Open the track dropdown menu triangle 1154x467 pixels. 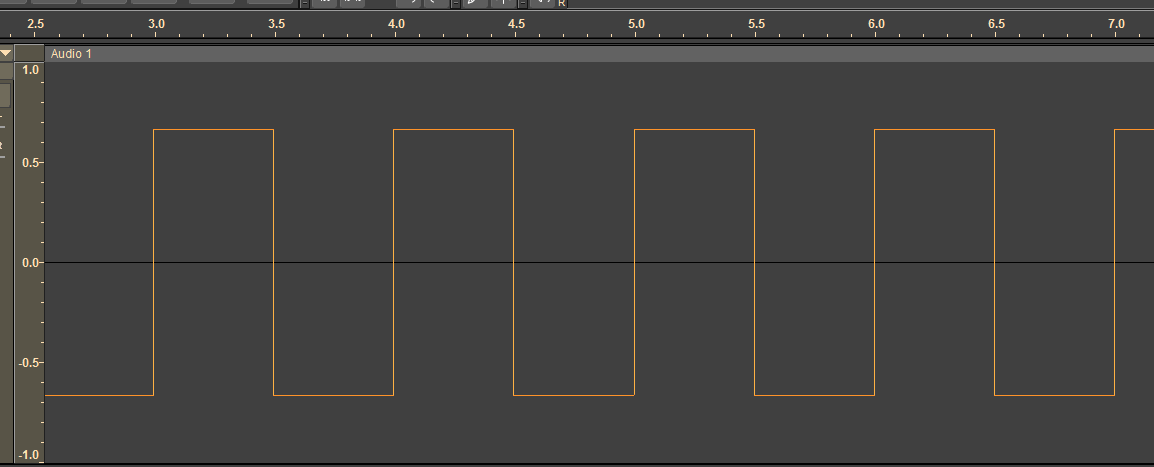coord(6,53)
